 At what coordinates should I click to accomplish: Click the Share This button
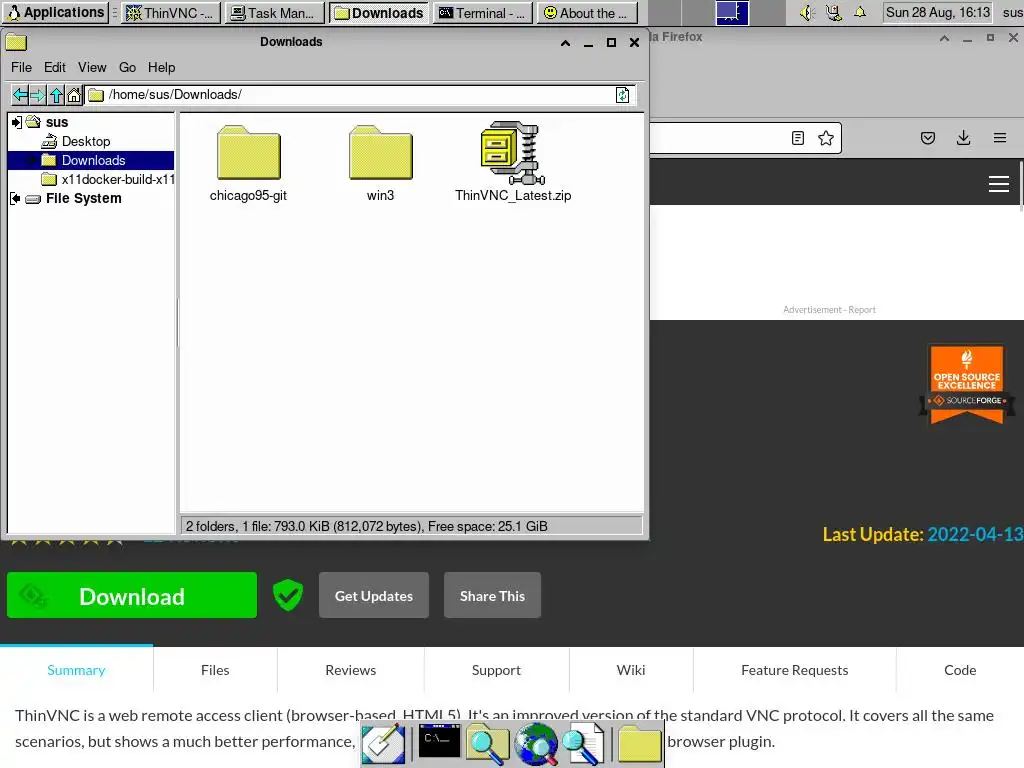click(x=492, y=596)
